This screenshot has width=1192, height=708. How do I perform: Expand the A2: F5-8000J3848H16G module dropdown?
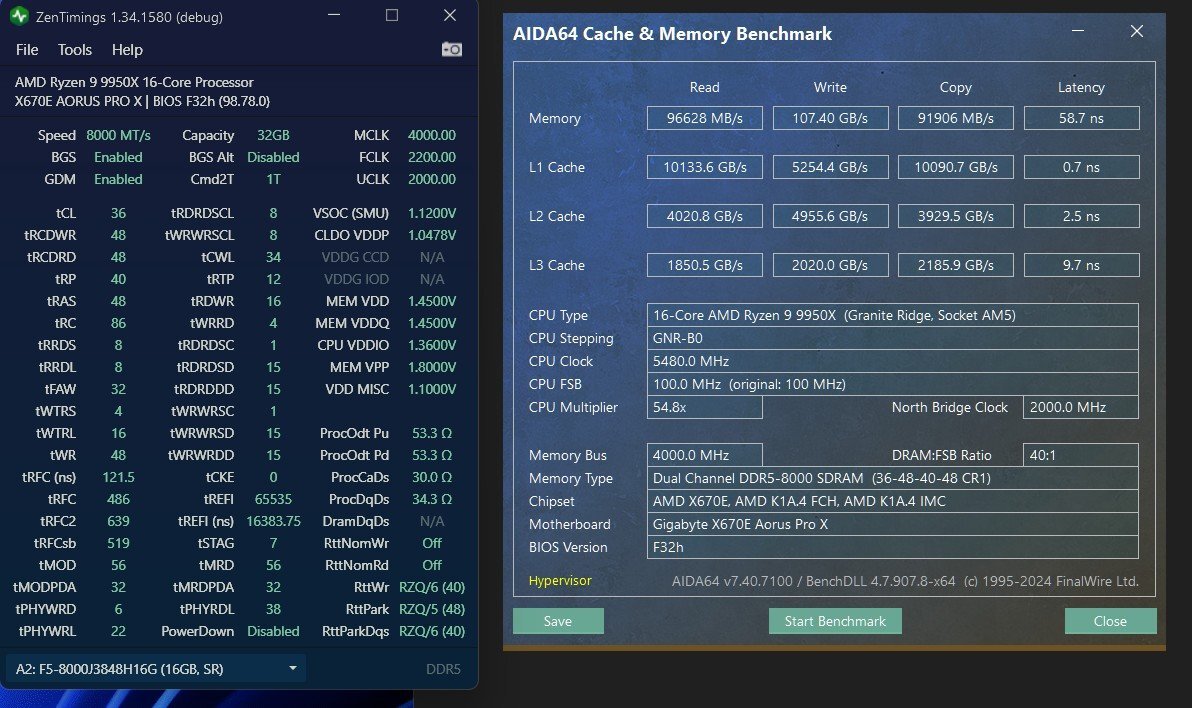tap(156, 668)
